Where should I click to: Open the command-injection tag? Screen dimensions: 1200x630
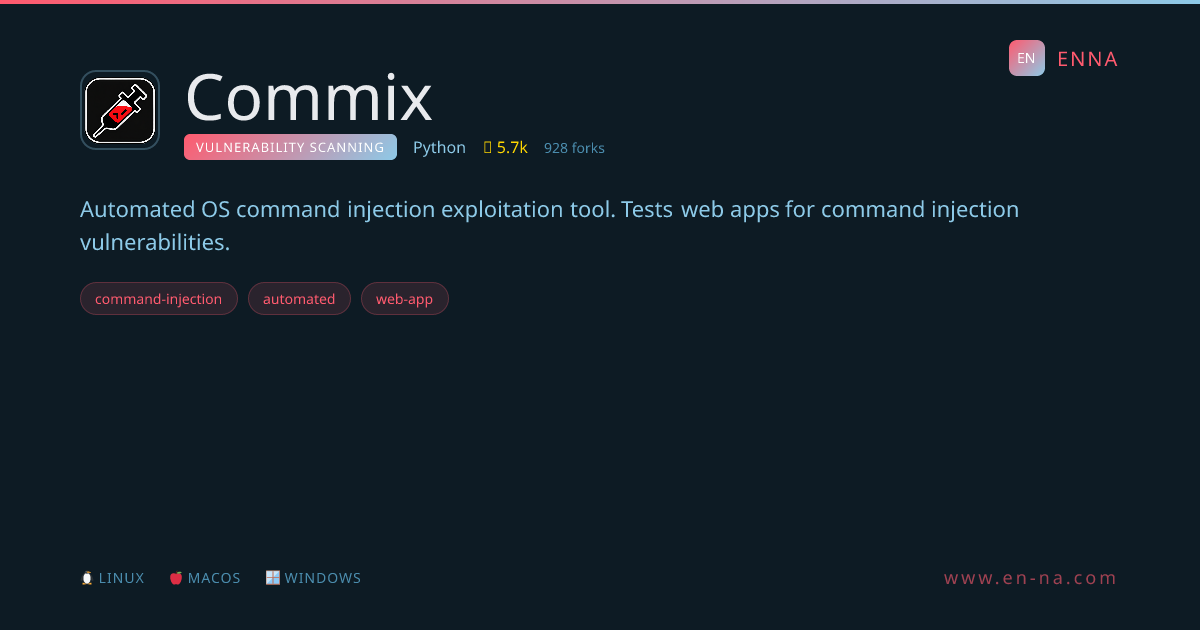(159, 299)
